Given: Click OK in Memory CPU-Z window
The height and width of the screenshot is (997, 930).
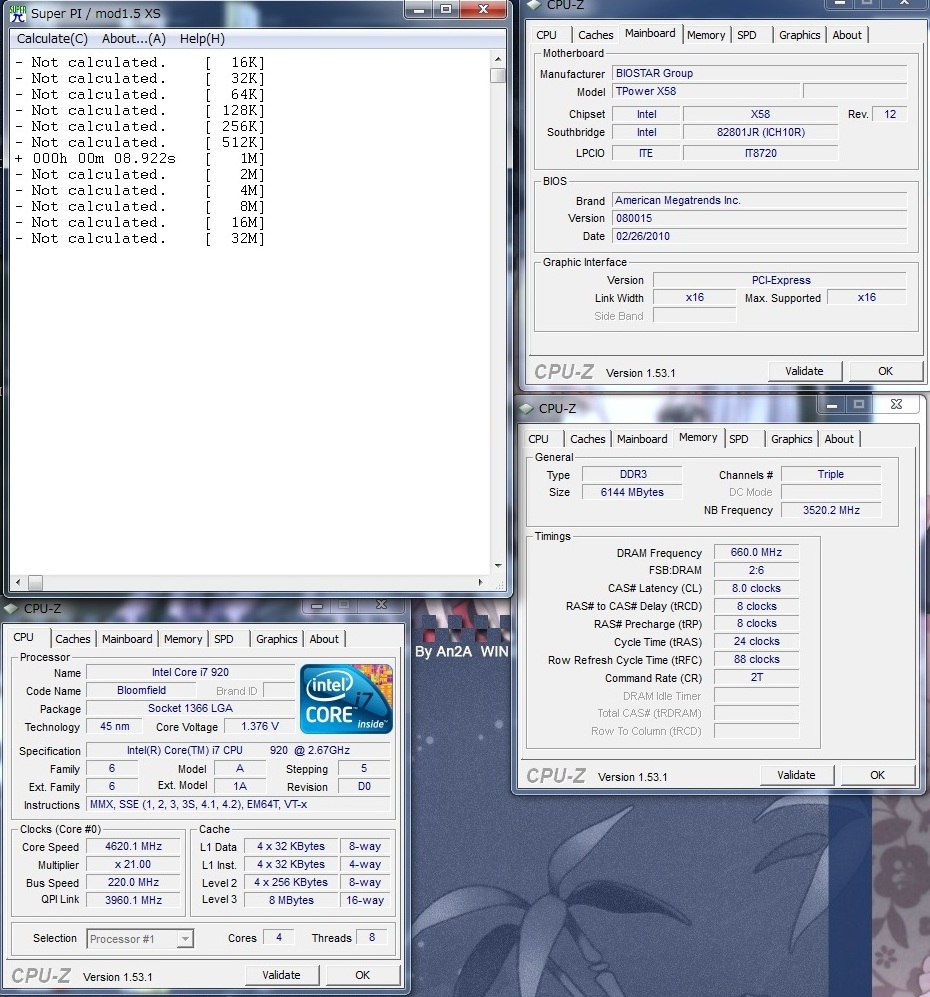Looking at the screenshot, I should (x=877, y=774).
